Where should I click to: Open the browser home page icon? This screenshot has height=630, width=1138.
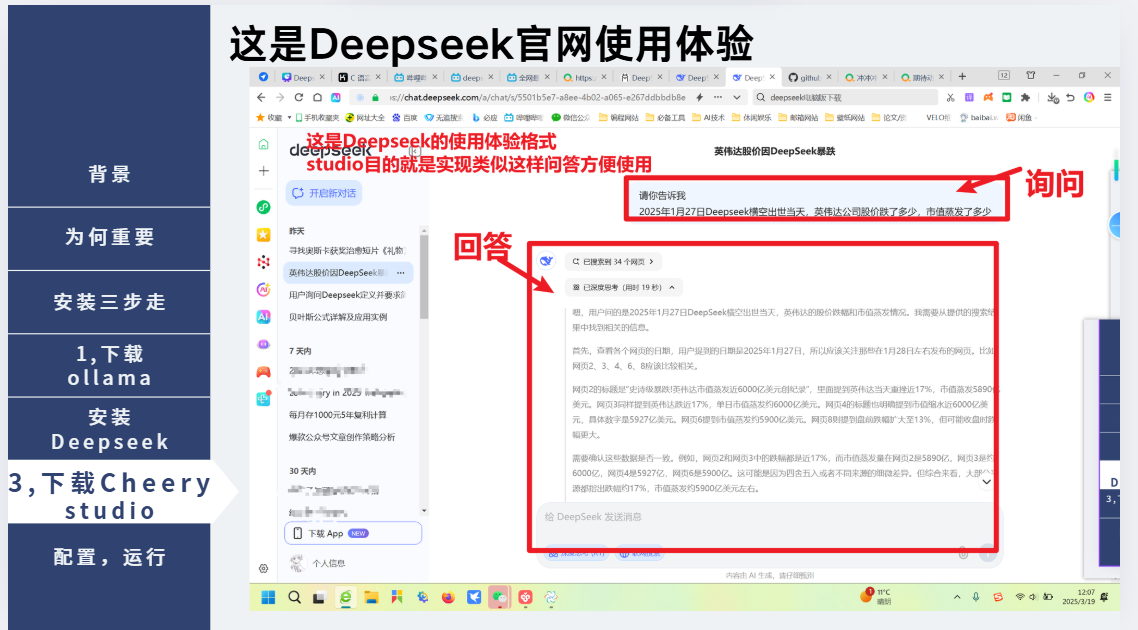pos(317,97)
